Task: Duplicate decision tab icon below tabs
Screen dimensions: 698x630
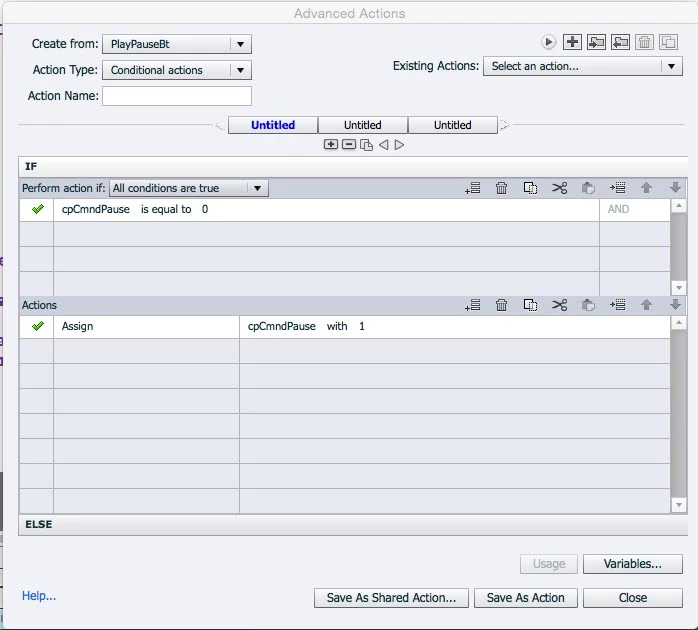Action: coord(366,145)
